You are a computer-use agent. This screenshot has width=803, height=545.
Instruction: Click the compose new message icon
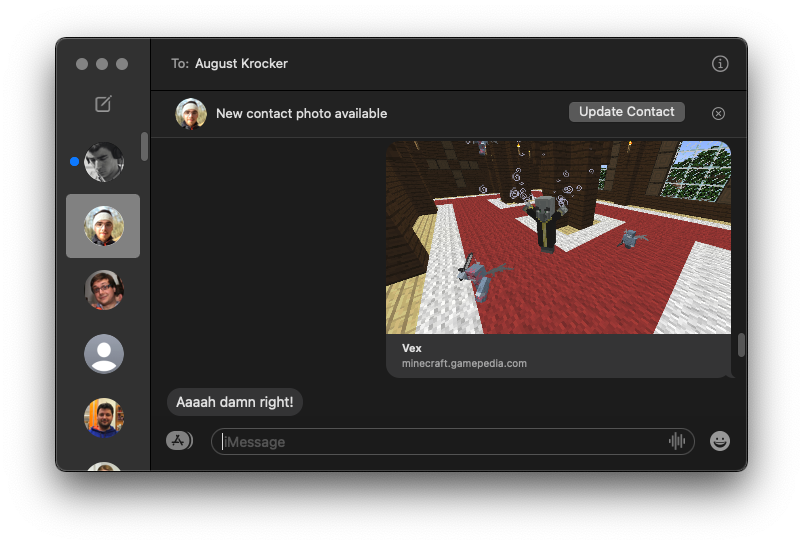click(x=103, y=104)
